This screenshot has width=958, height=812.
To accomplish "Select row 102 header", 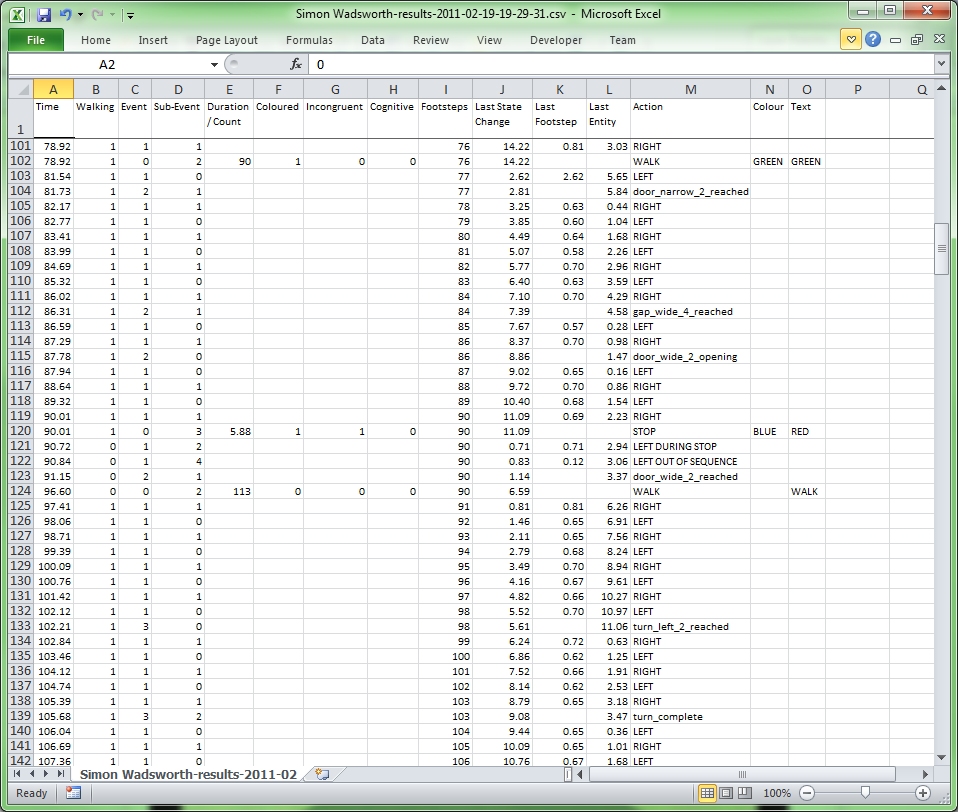I will click(x=21, y=161).
